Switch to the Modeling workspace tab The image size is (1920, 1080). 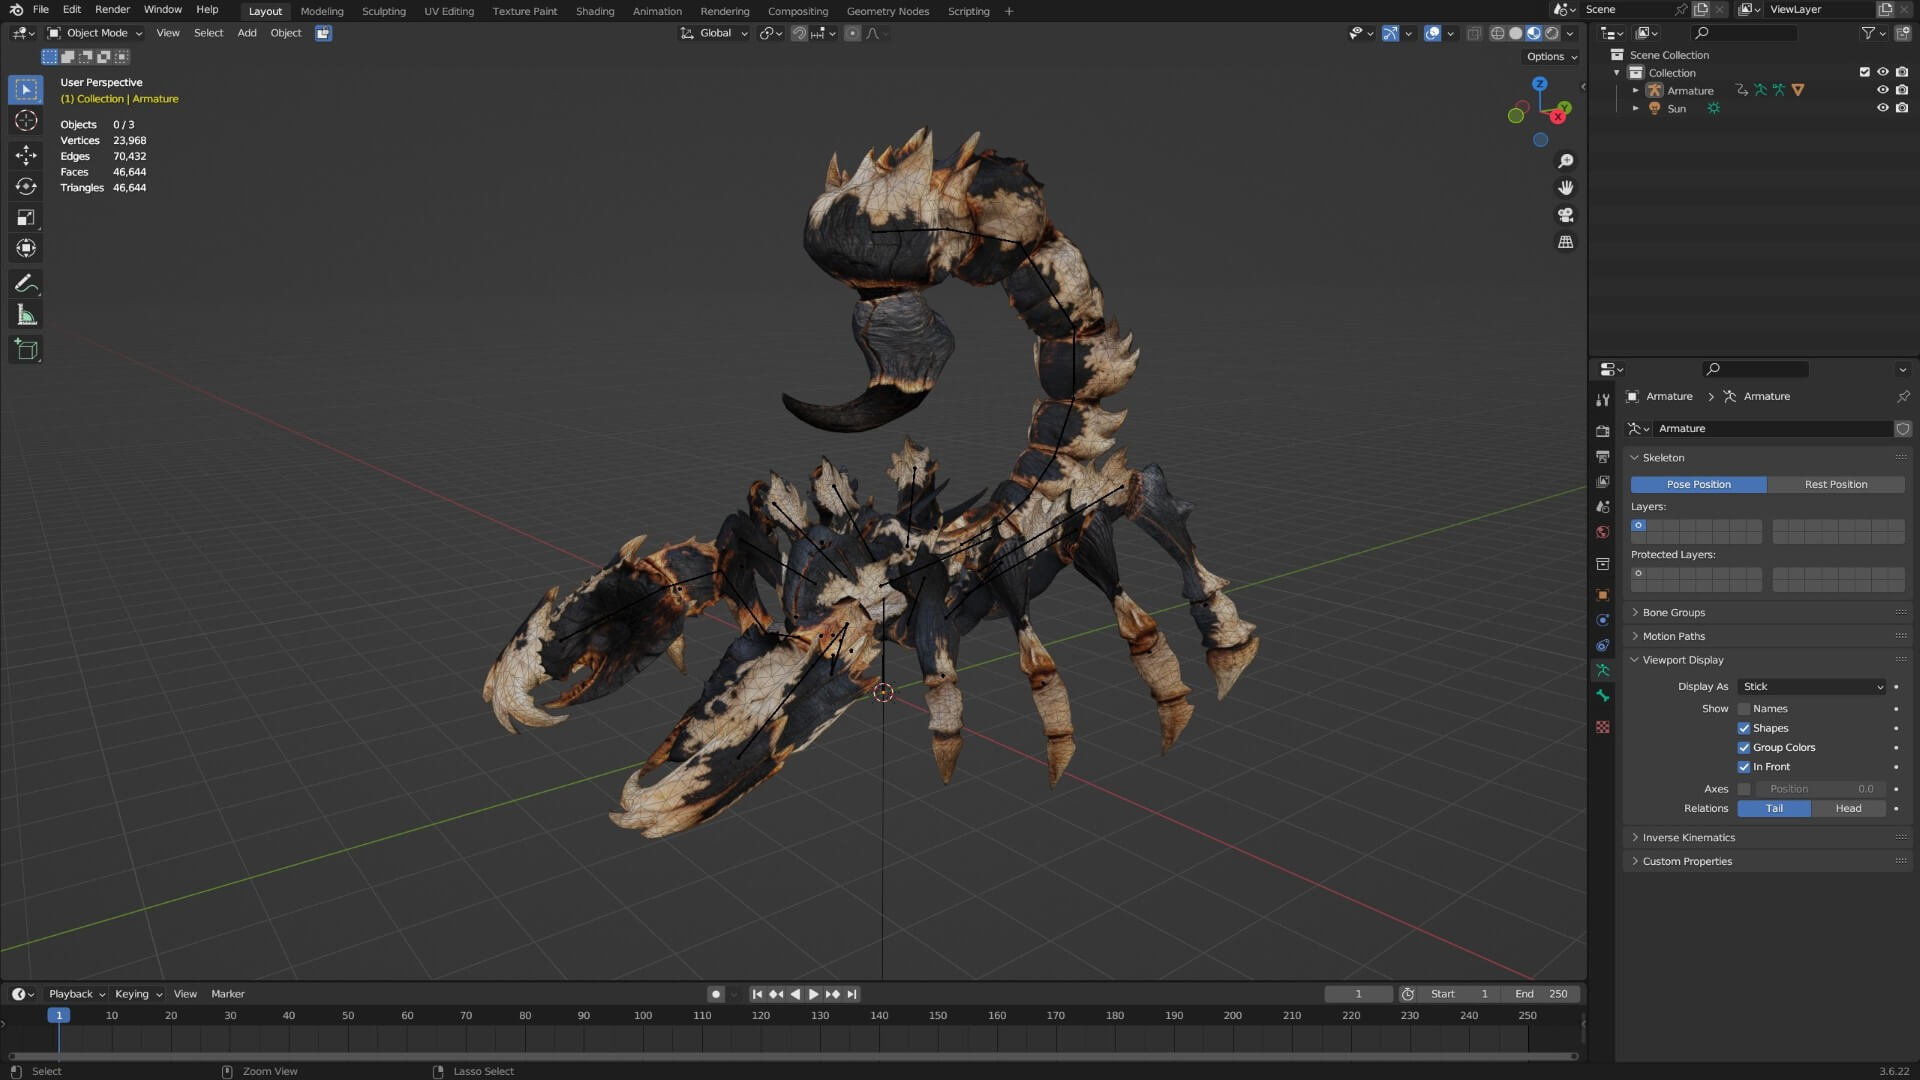322,11
